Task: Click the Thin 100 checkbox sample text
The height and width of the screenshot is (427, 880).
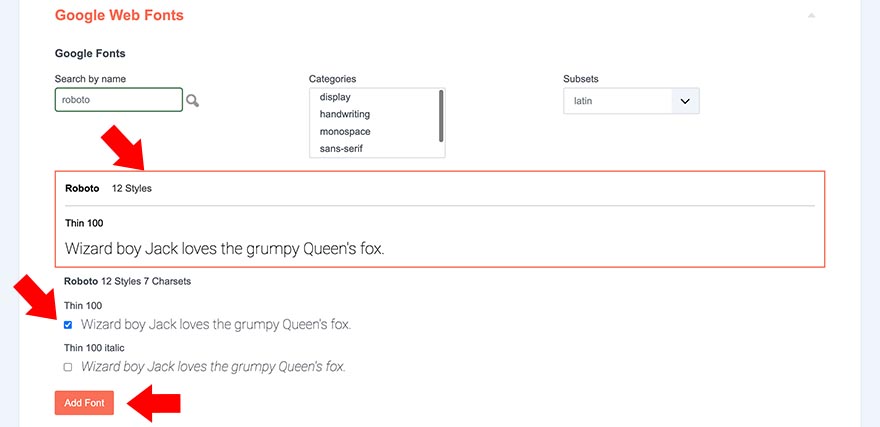Action: (x=216, y=325)
